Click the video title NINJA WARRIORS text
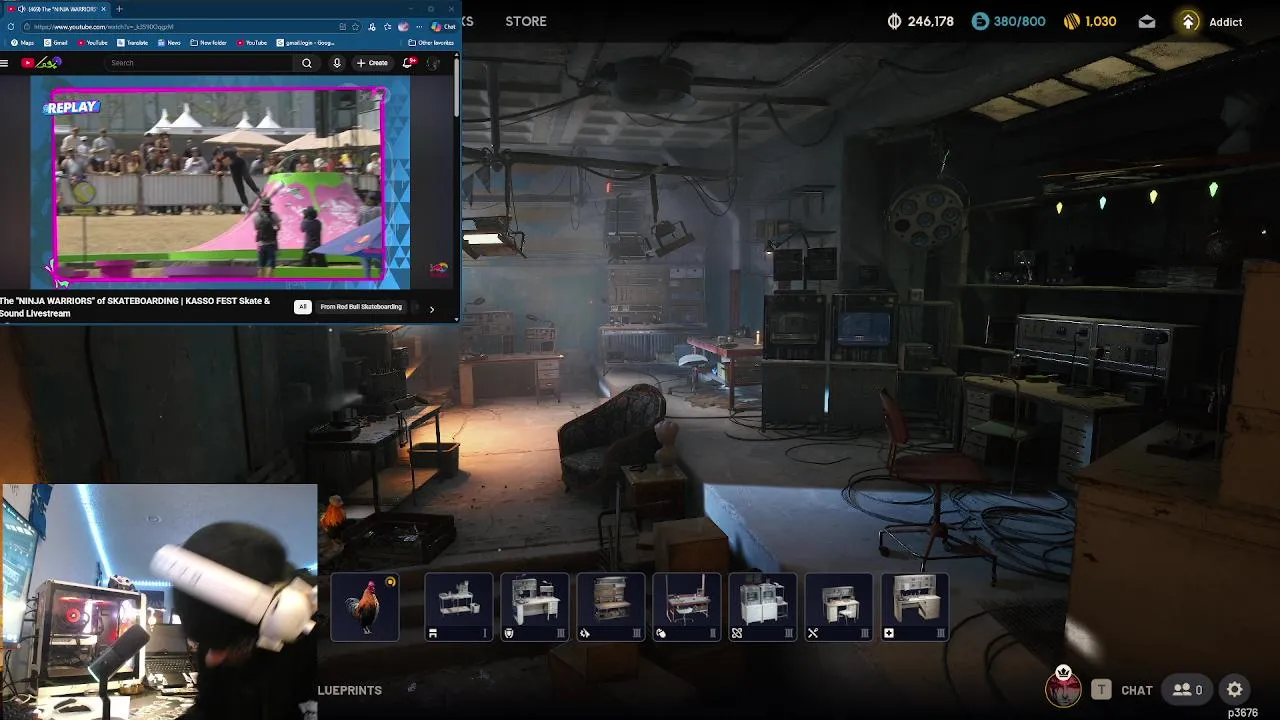 (x=135, y=307)
